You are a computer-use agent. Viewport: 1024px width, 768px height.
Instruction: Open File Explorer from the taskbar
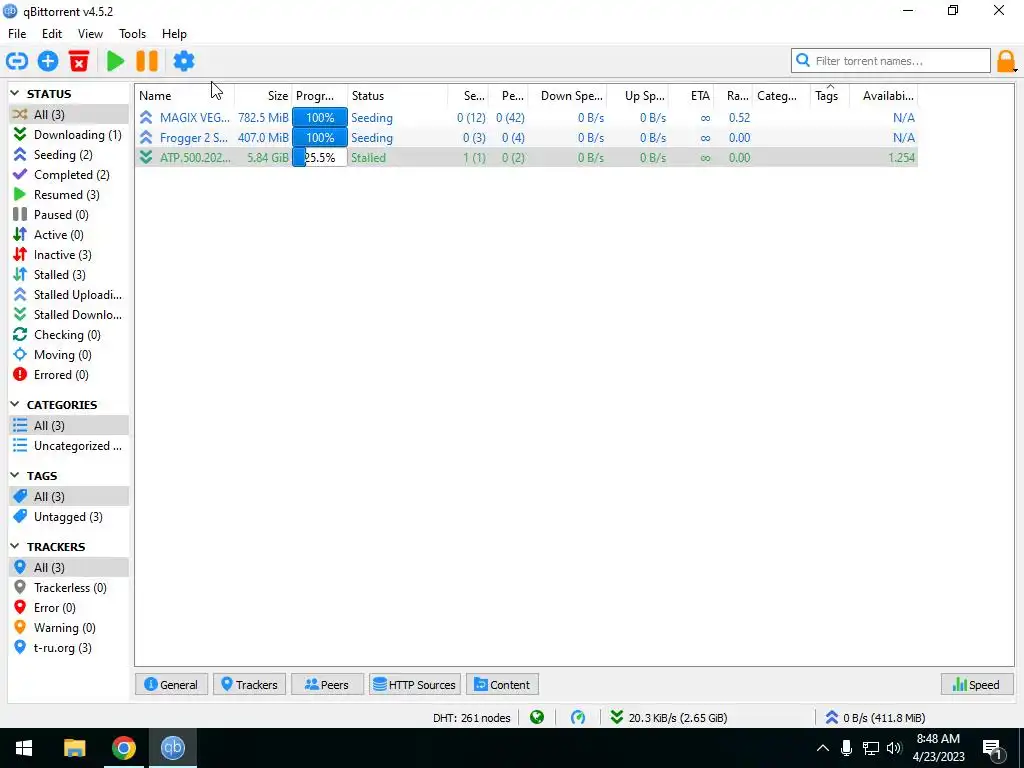[x=74, y=748]
